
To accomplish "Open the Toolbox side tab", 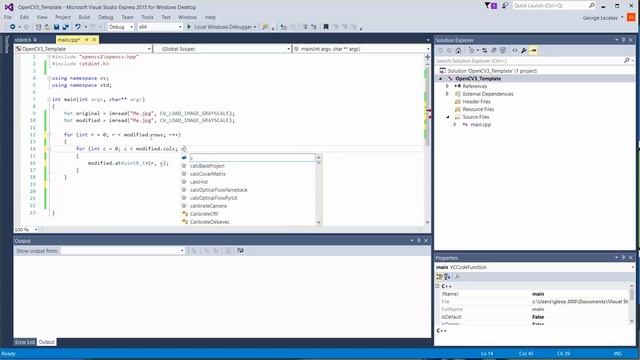I will click(6, 45).
